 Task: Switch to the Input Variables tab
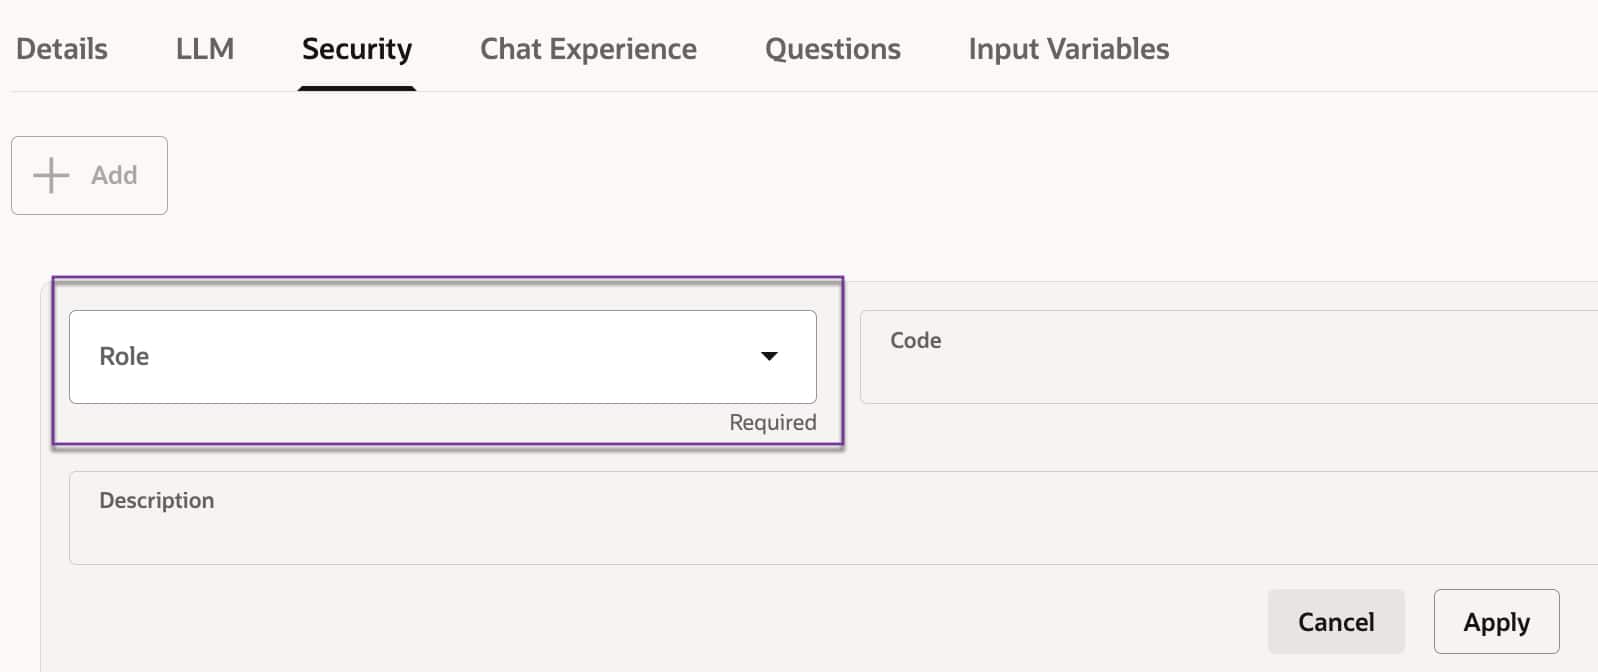(x=1068, y=49)
